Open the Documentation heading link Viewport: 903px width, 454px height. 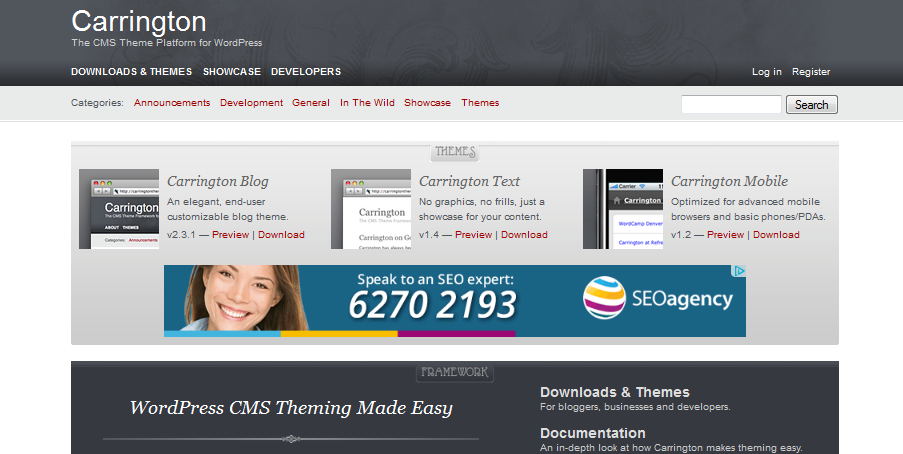(593, 433)
